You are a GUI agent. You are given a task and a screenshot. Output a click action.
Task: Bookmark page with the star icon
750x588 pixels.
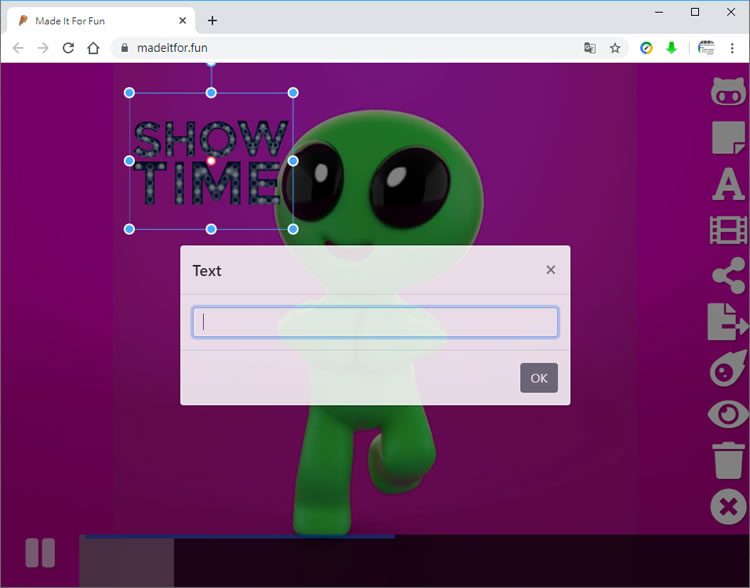[x=615, y=48]
